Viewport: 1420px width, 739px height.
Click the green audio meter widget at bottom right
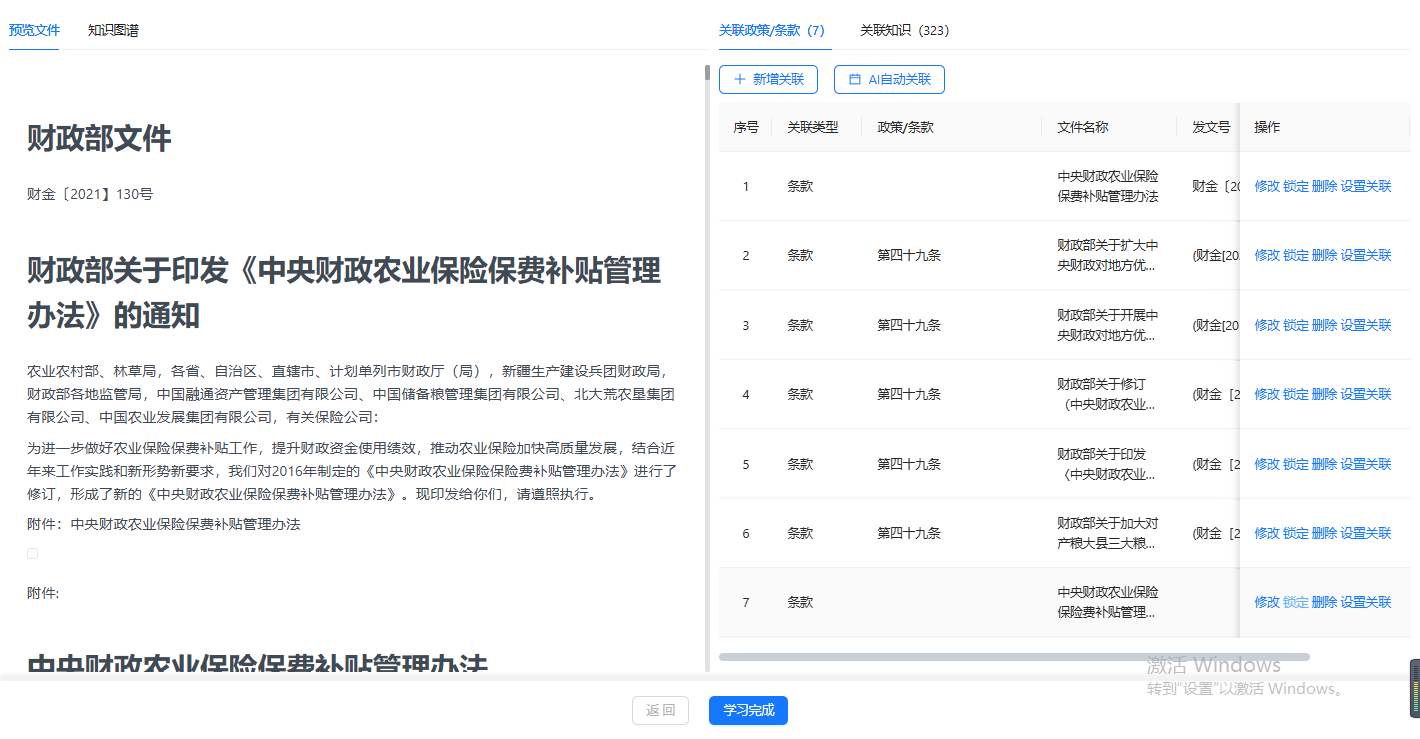pos(1414,688)
